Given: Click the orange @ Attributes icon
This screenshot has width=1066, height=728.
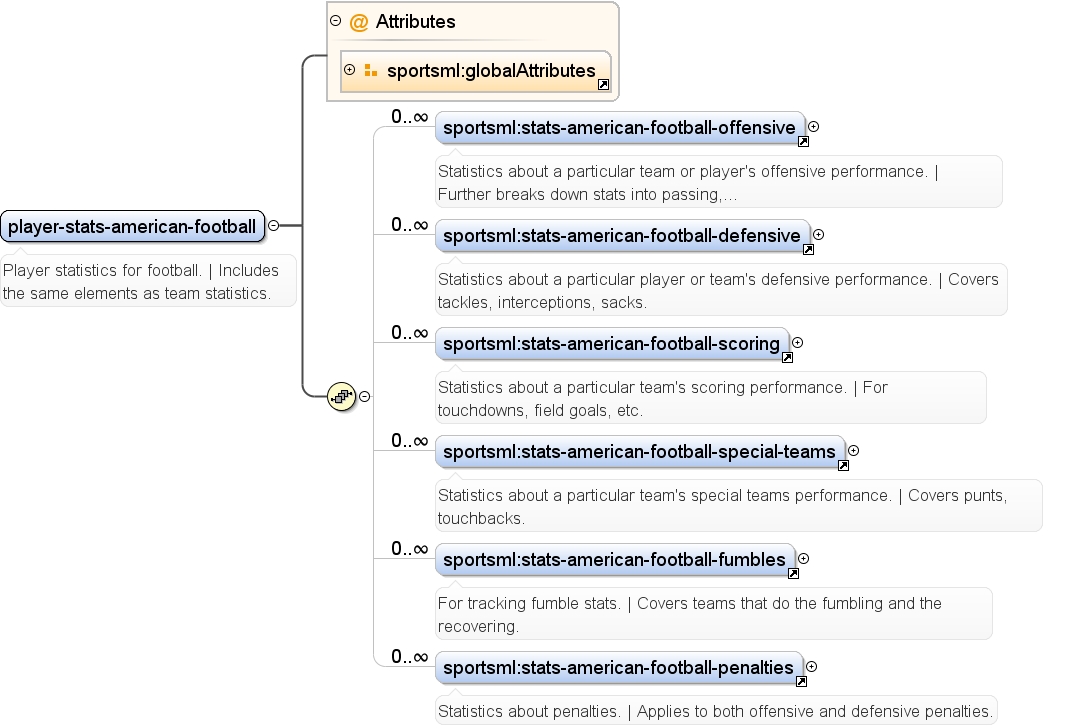Looking at the screenshot, I should click(x=358, y=22).
